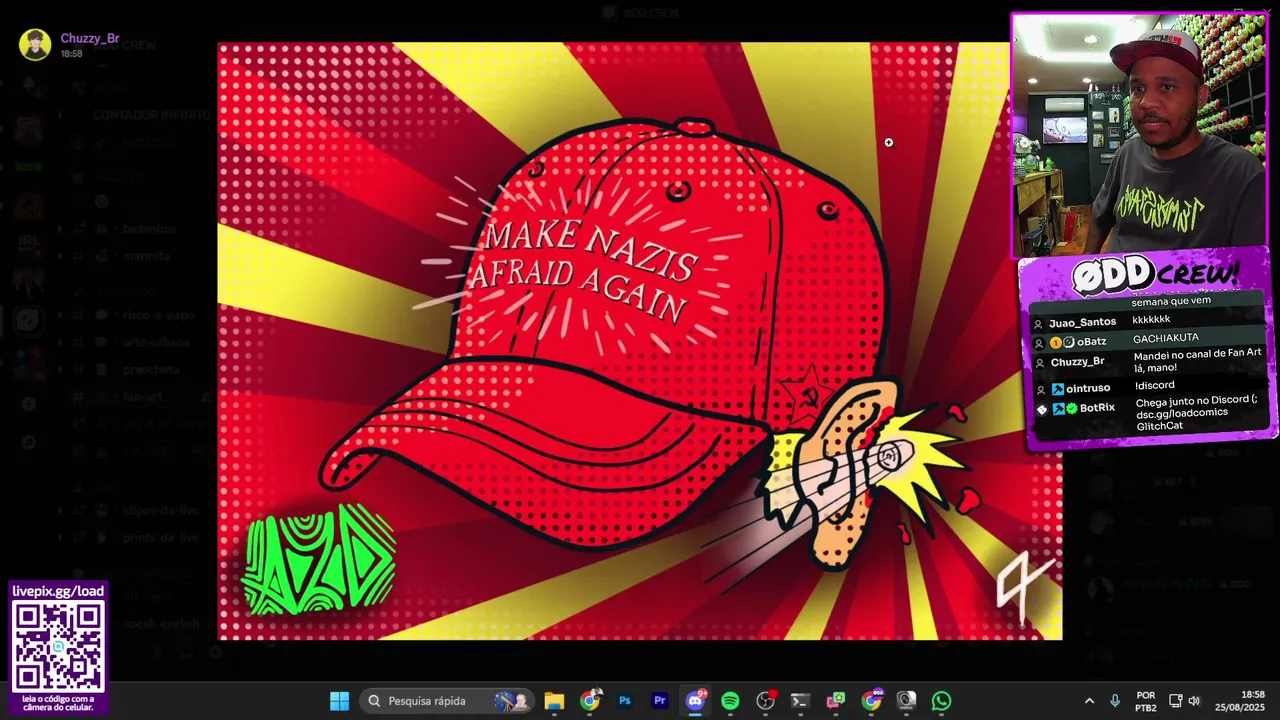This screenshot has width=1280, height=720.
Task: Select the dimmed clipes-da-live channel in Discord
Action: [x=160, y=510]
